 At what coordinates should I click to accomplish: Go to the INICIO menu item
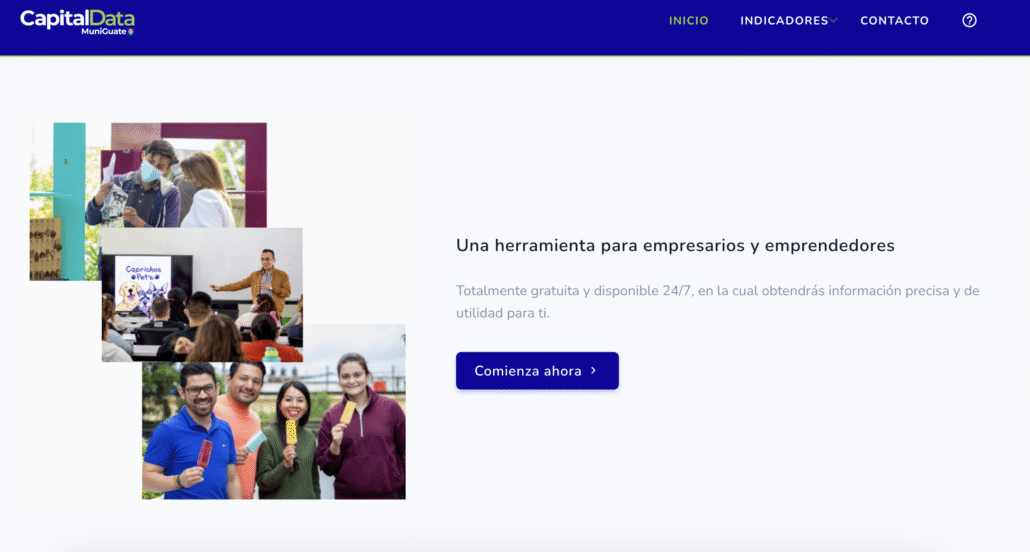click(x=688, y=20)
